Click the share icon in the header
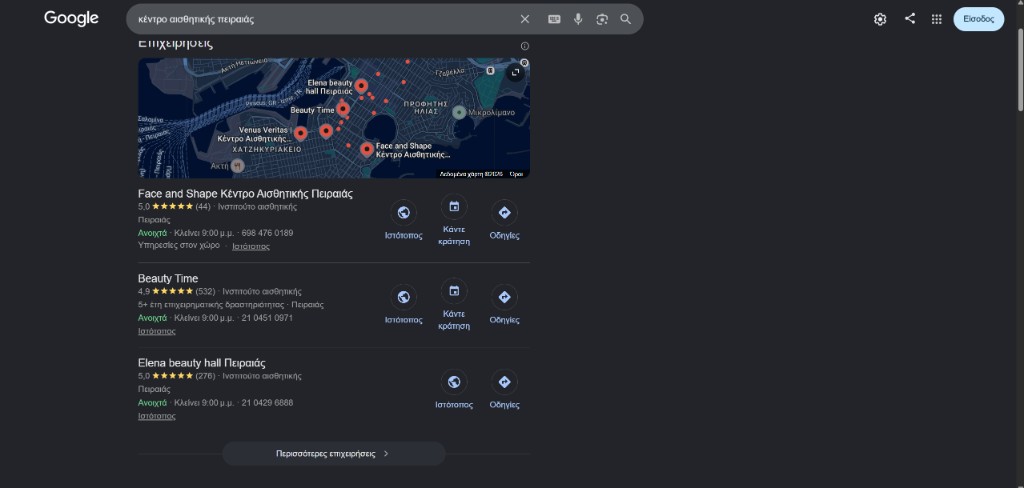Viewport: 1024px width, 488px height. [x=910, y=18]
